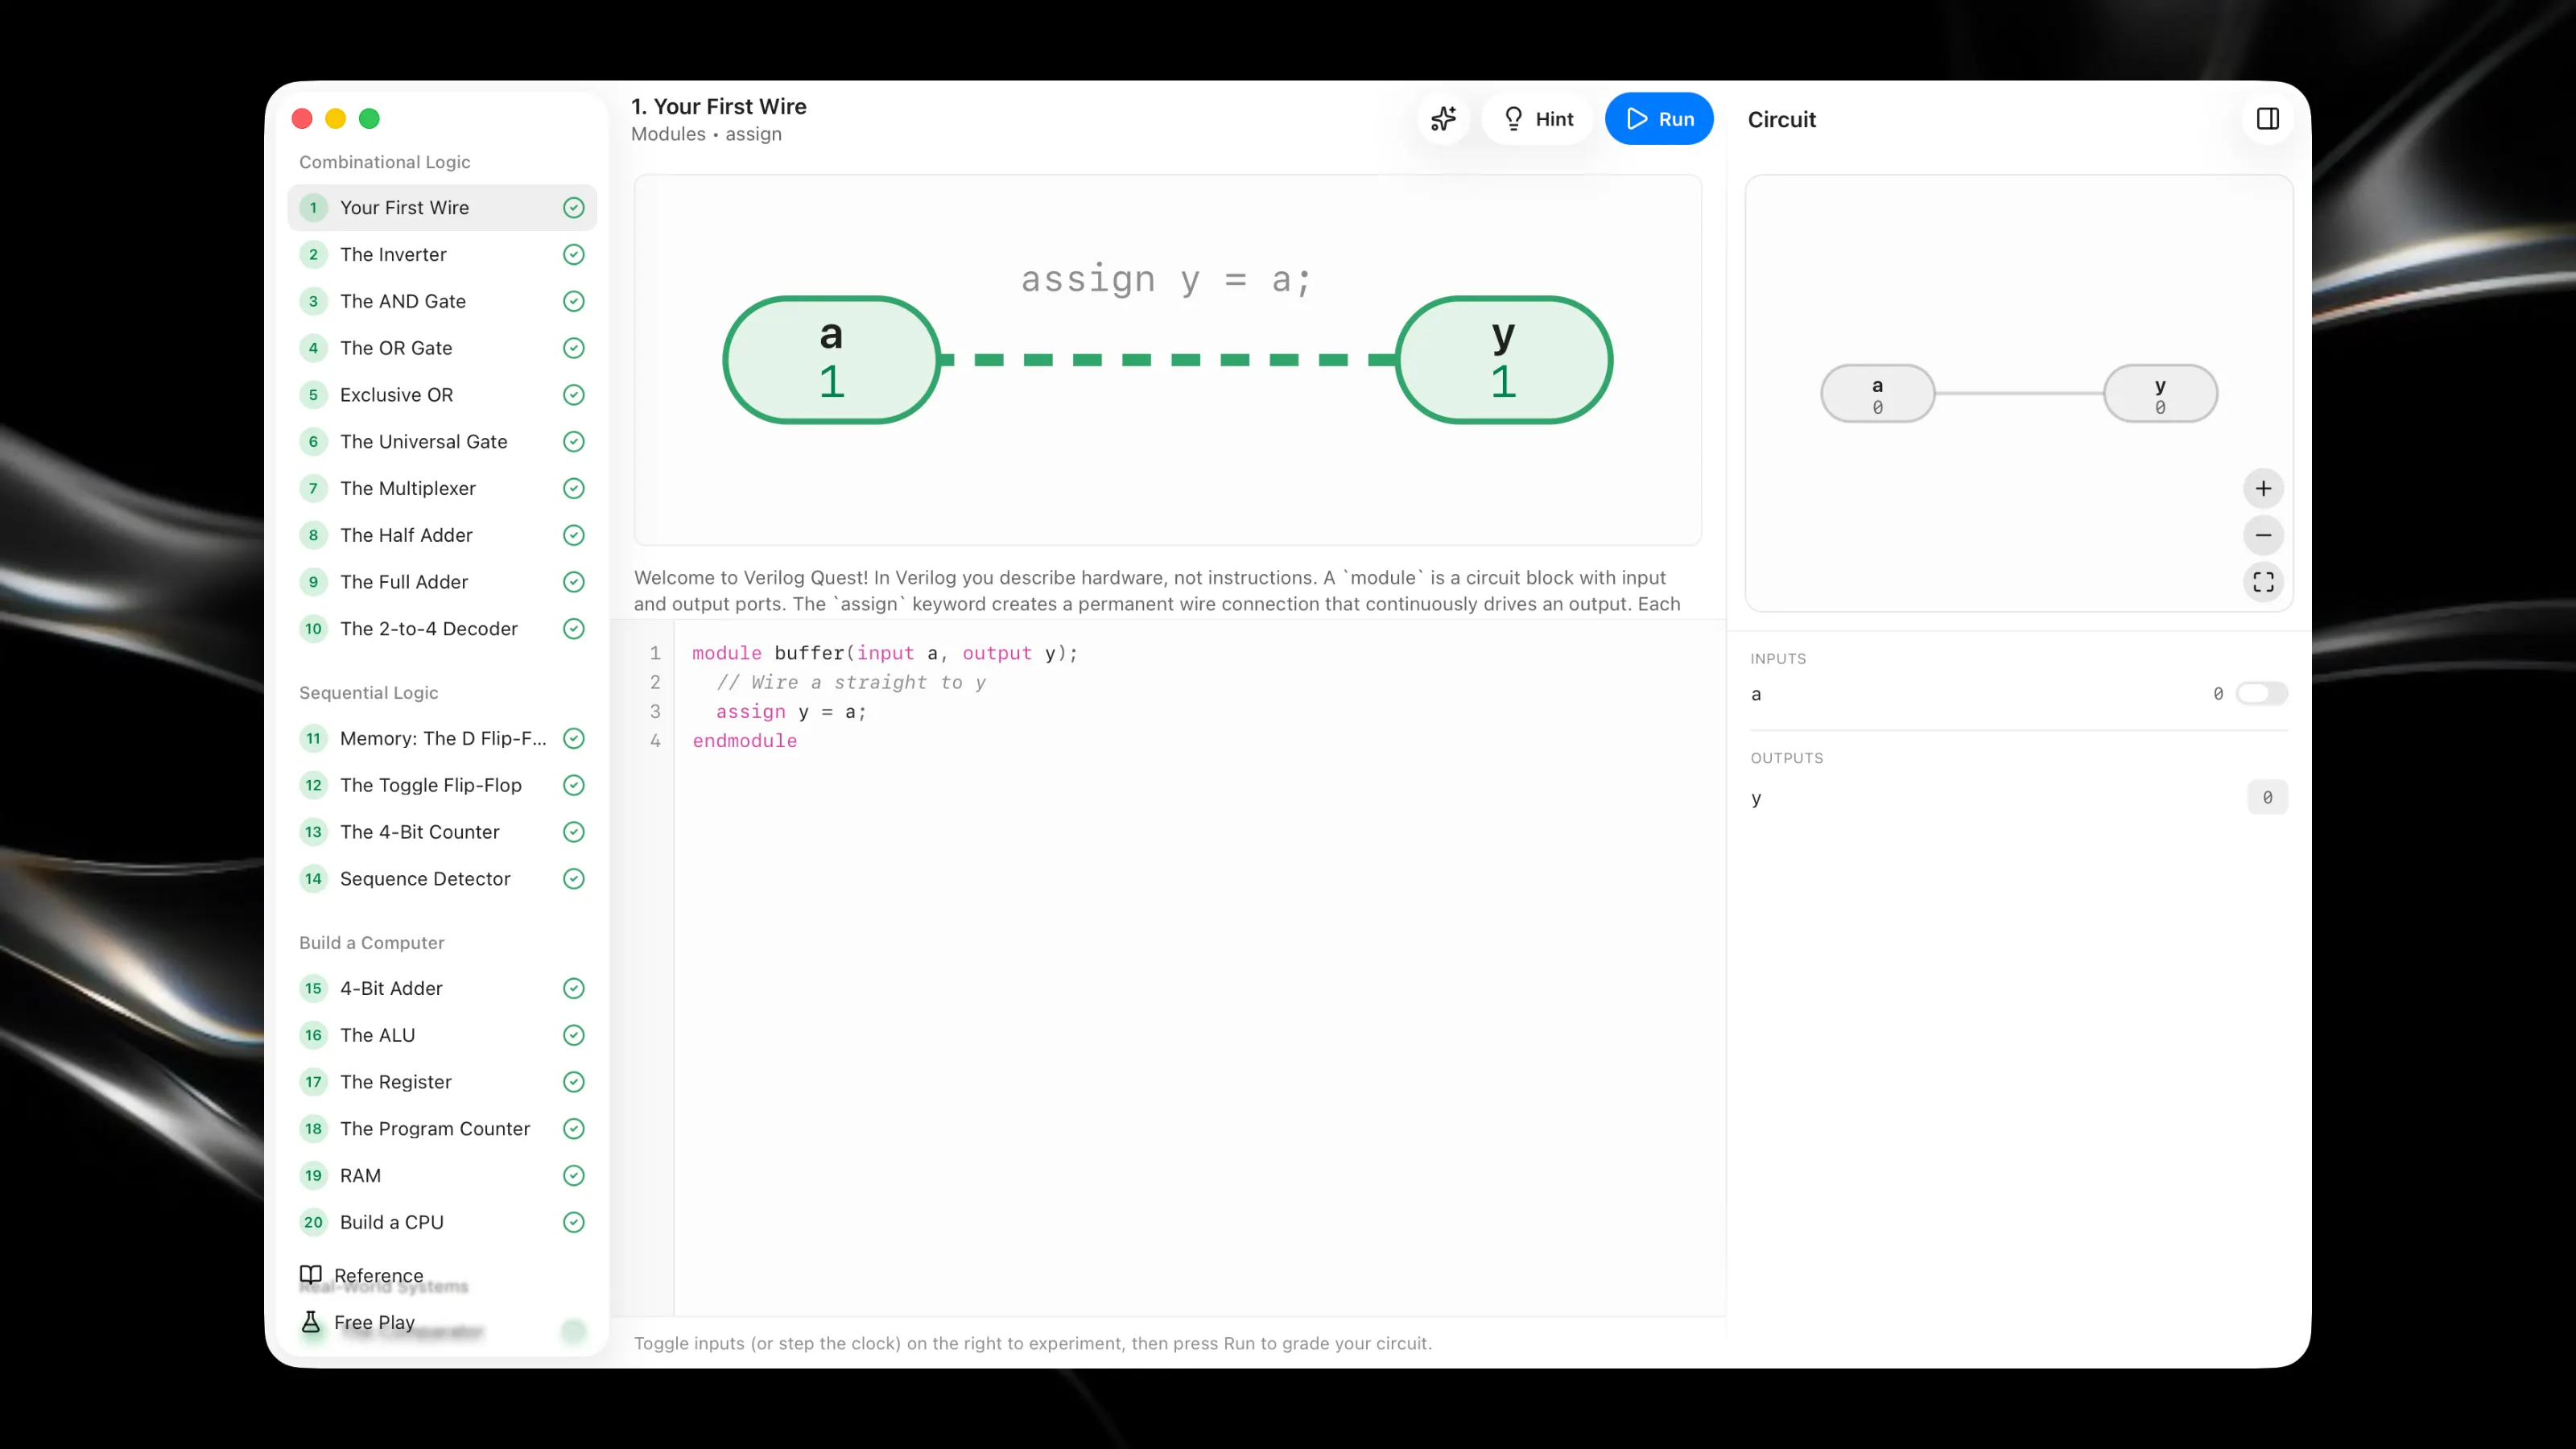Click number badge 20 beside Build a CPU
This screenshot has width=2576, height=1449.
click(x=313, y=1222)
